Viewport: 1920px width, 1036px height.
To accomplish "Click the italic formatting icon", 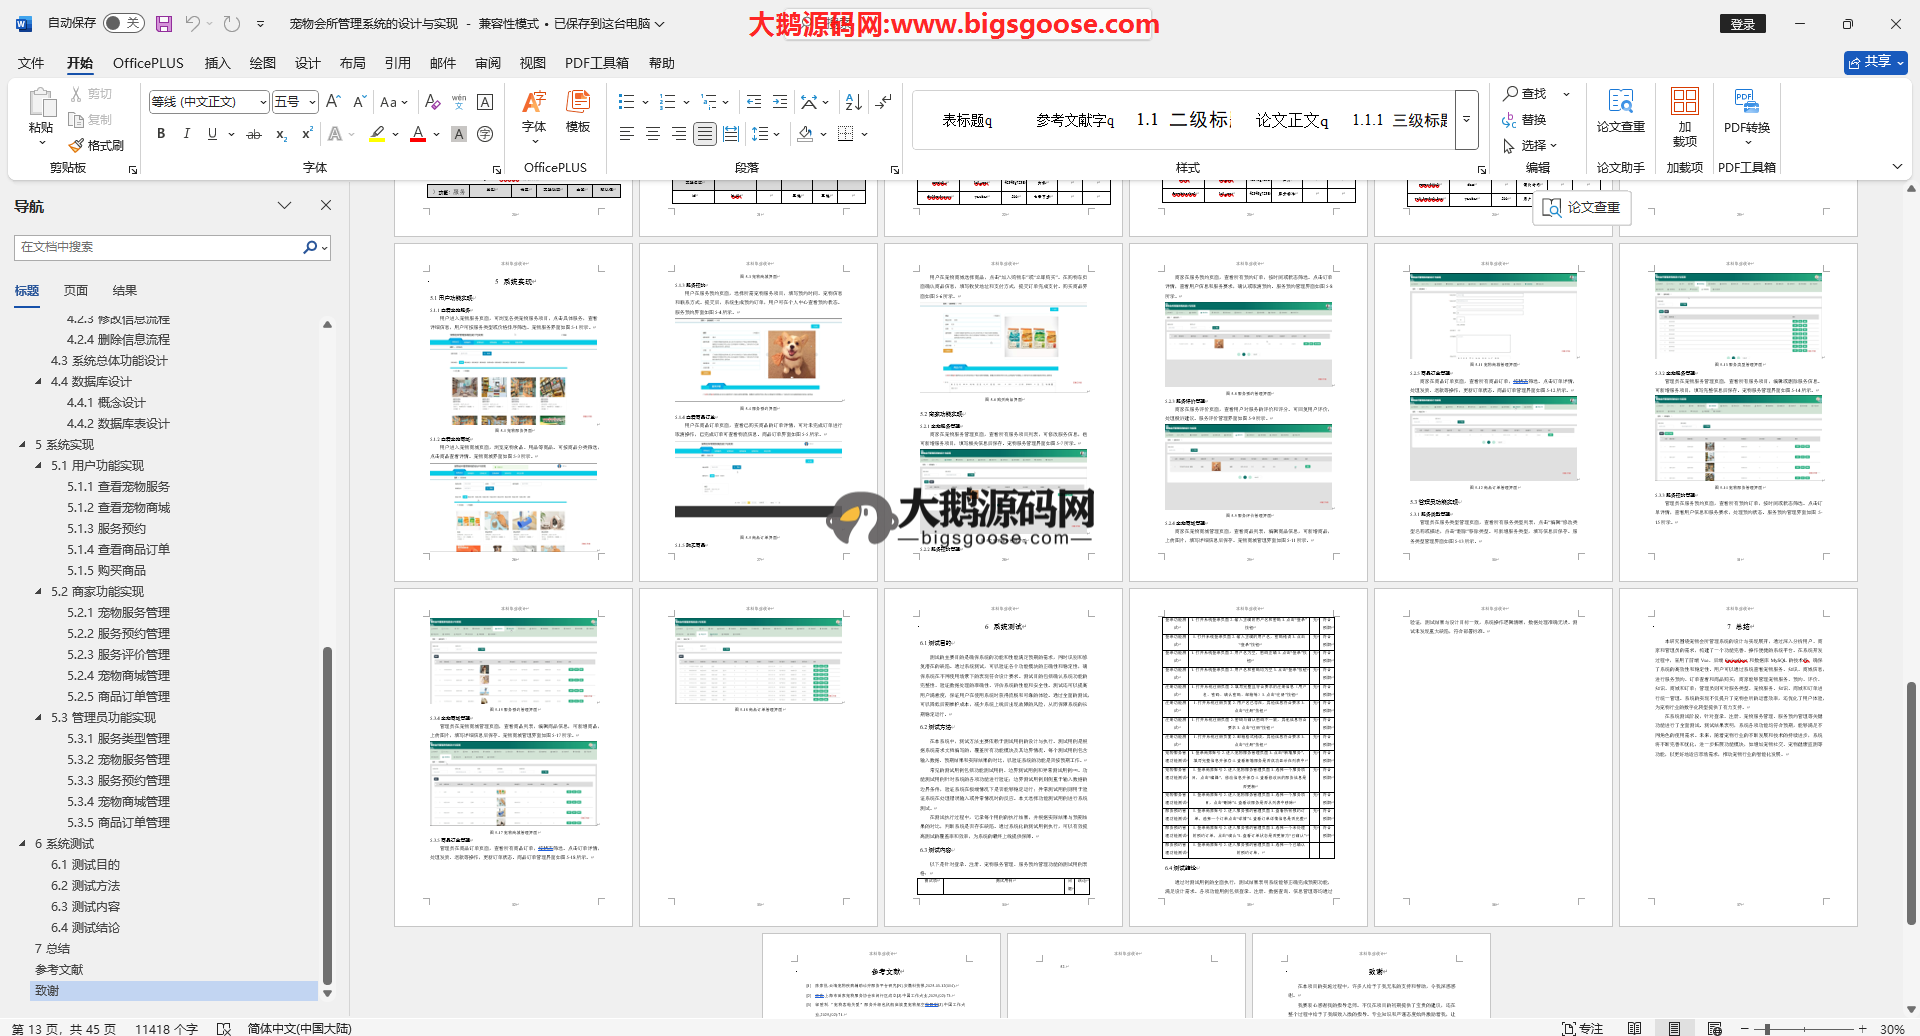I will click(186, 134).
